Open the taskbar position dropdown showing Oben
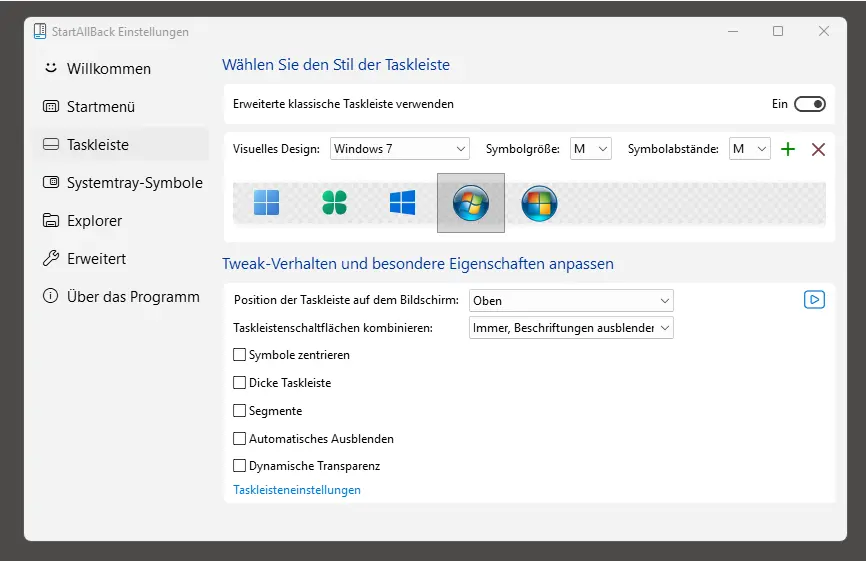This screenshot has height=561, width=866. click(x=571, y=301)
